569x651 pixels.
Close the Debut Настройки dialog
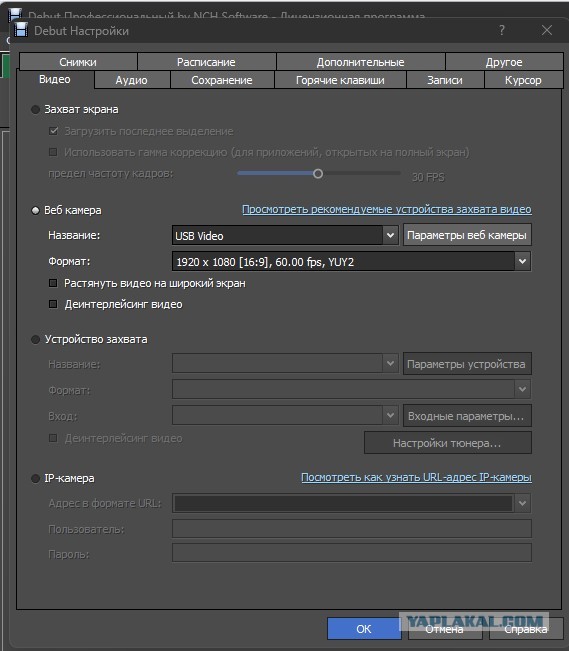pyautogui.click(x=547, y=30)
